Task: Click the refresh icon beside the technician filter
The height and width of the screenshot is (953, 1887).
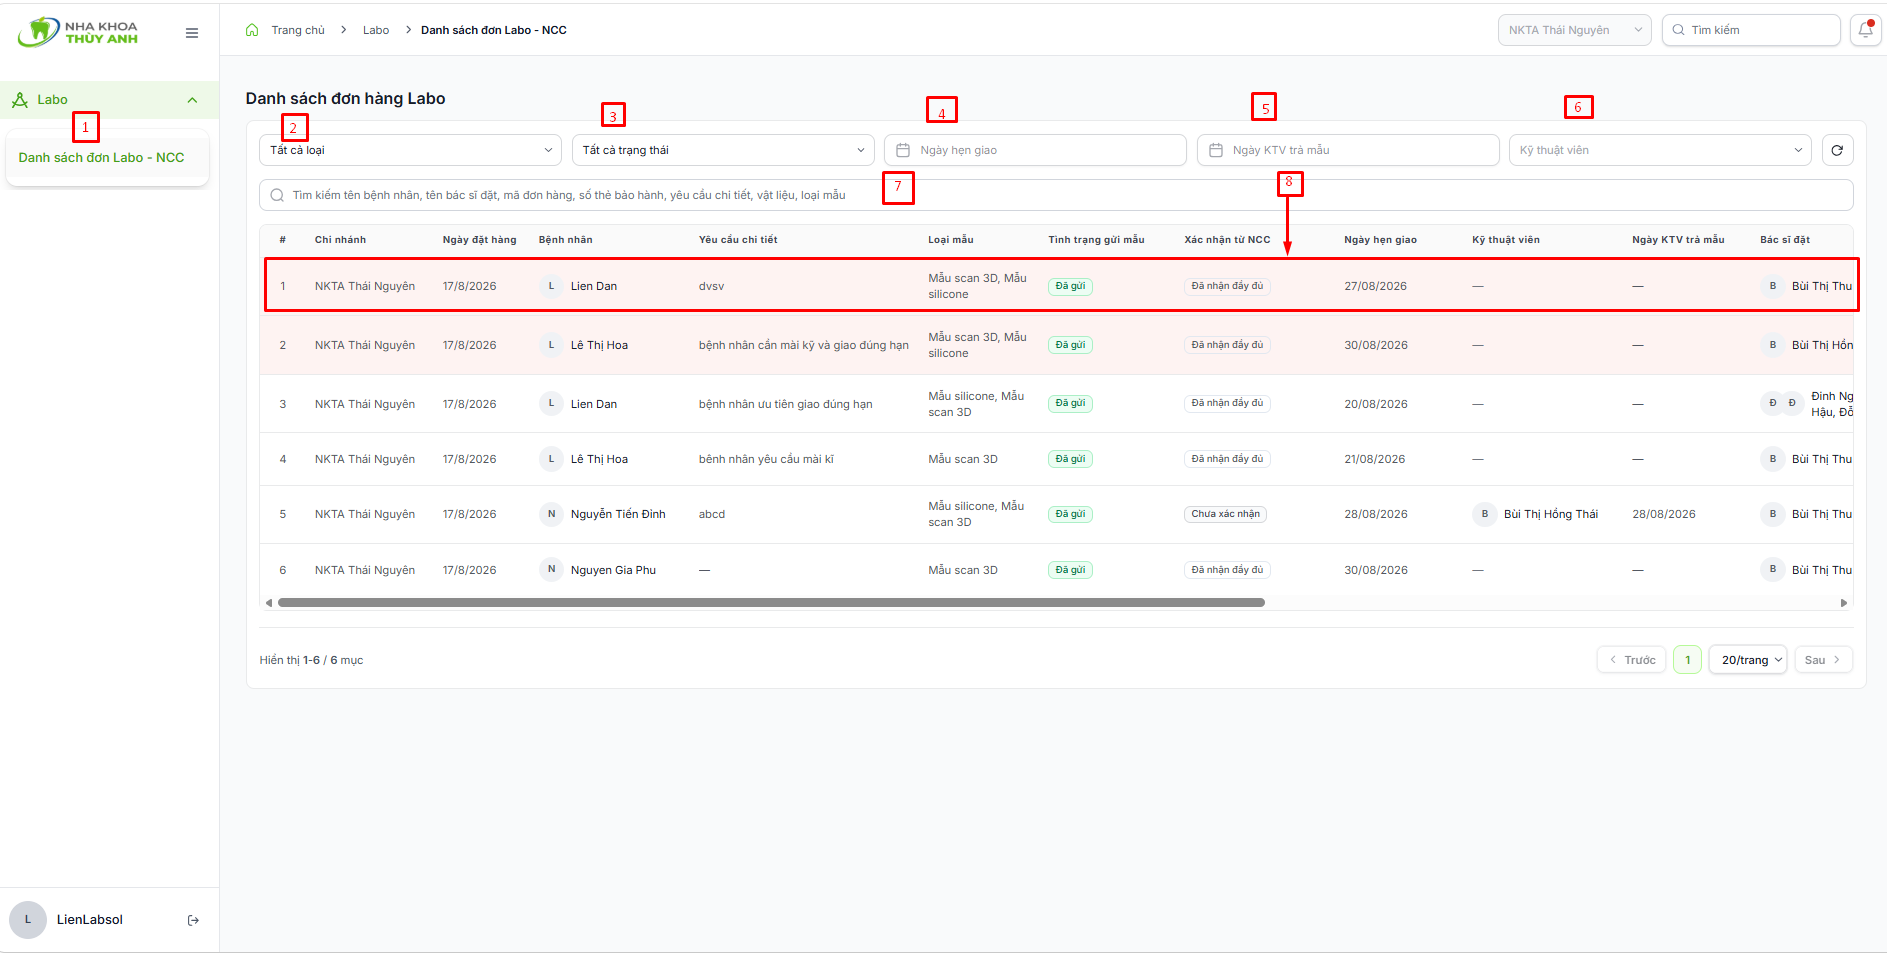Action: pyautogui.click(x=1837, y=150)
